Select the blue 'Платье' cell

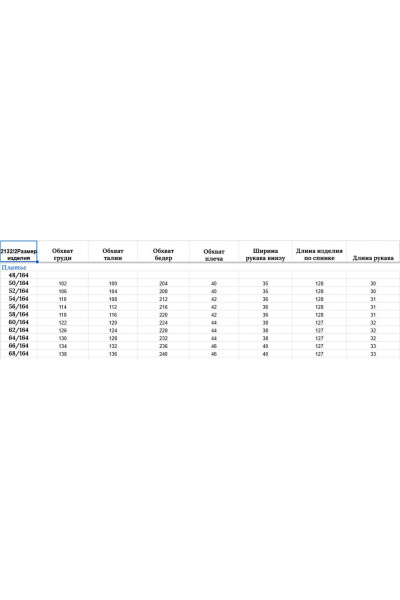[14, 267]
